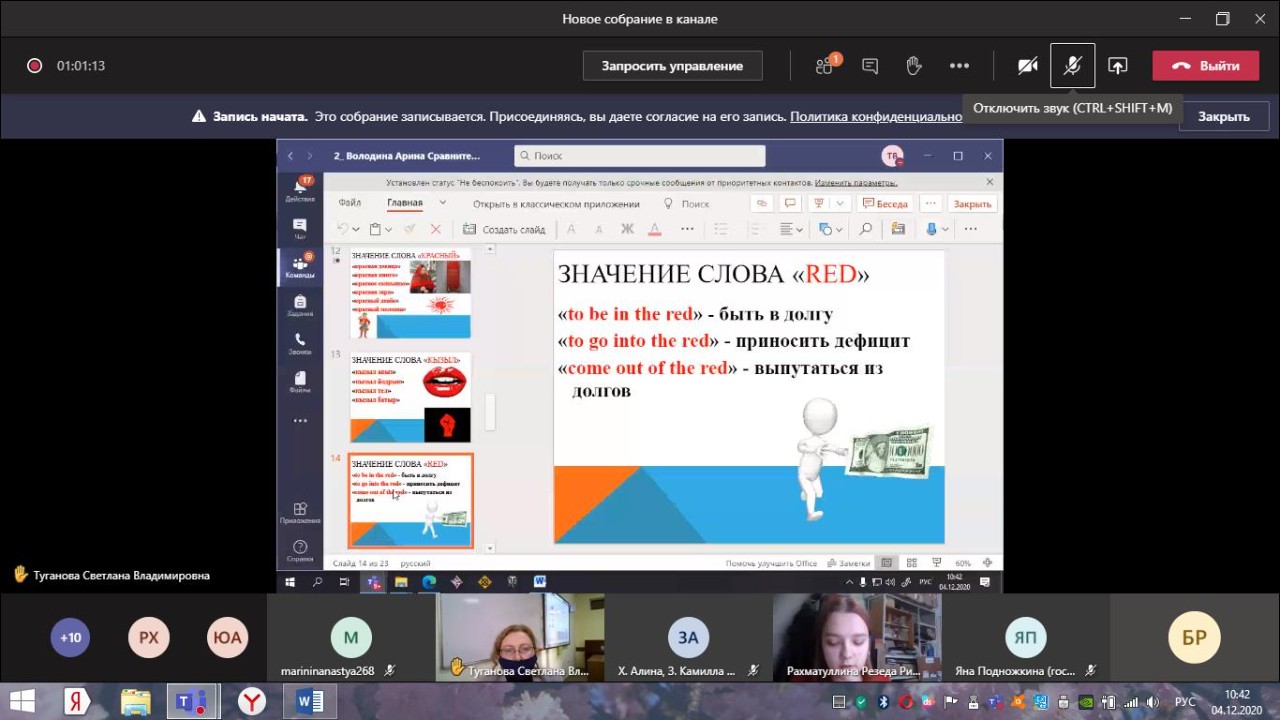Click the Запросить управление button
This screenshot has height=720, width=1280.
pyautogui.click(x=672, y=66)
